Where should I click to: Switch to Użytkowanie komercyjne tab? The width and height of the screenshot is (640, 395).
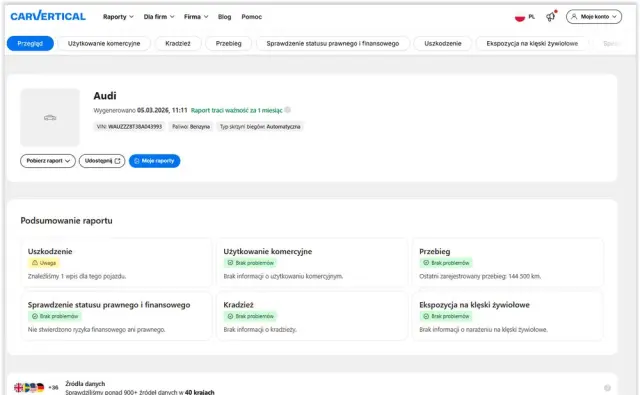pyautogui.click(x=104, y=43)
